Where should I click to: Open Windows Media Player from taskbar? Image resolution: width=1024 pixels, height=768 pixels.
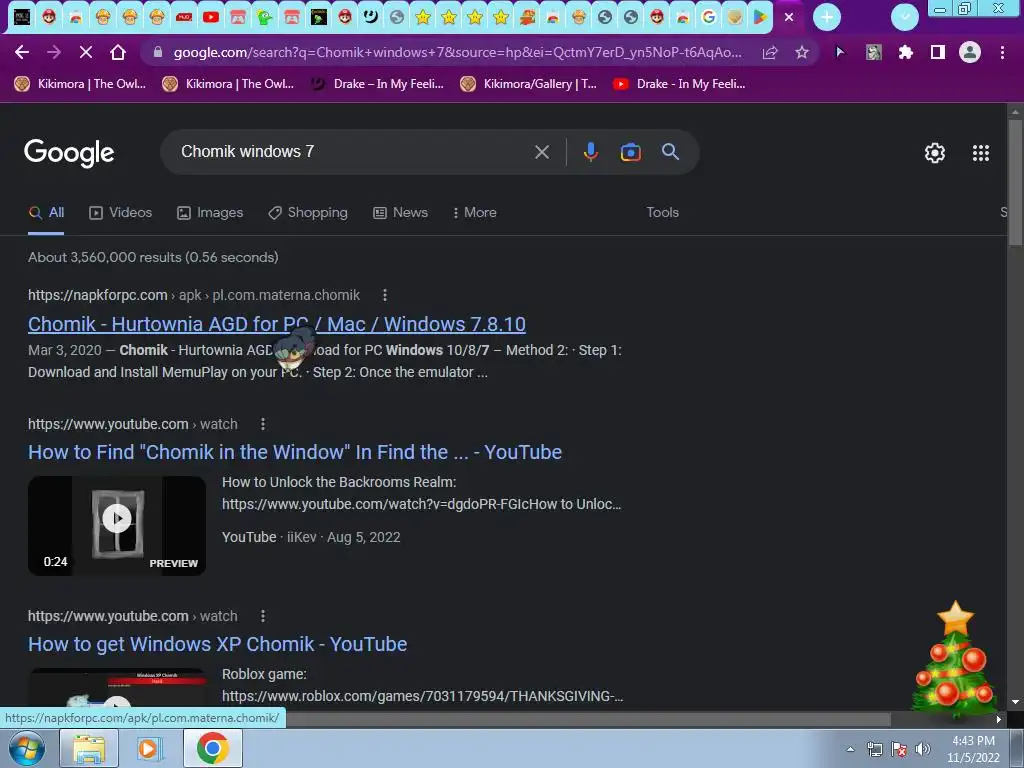pos(148,748)
